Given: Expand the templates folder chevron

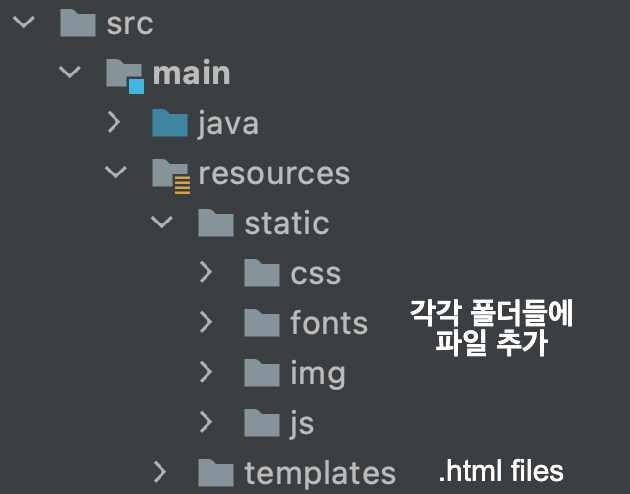Looking at the screenshot, I should [x=160, y=472].
